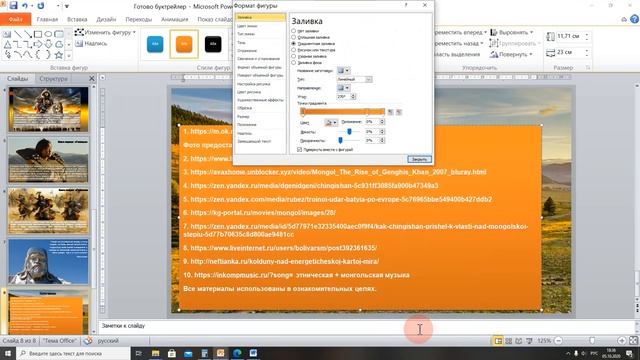Click the angle spinner in fill dialog

(353, 97)
